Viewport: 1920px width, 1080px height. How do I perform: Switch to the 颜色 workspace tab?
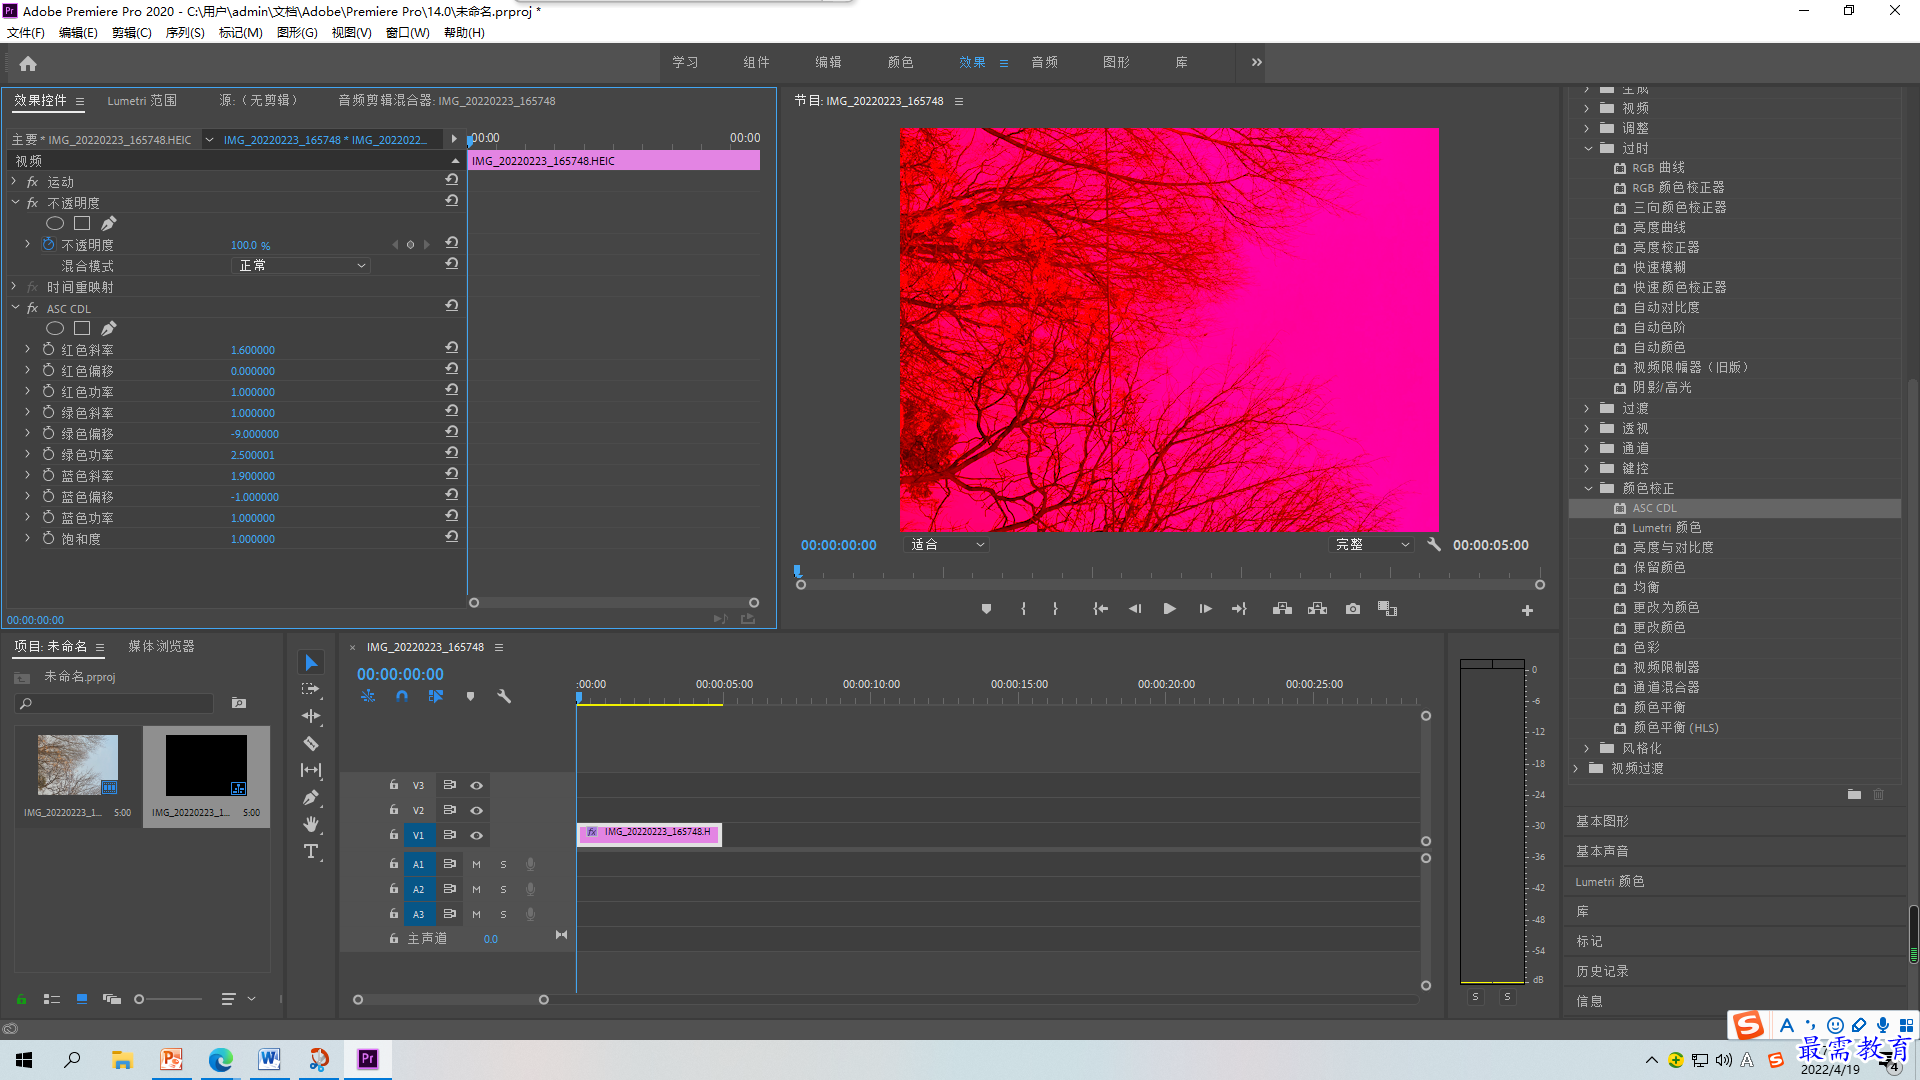point(900,62)
